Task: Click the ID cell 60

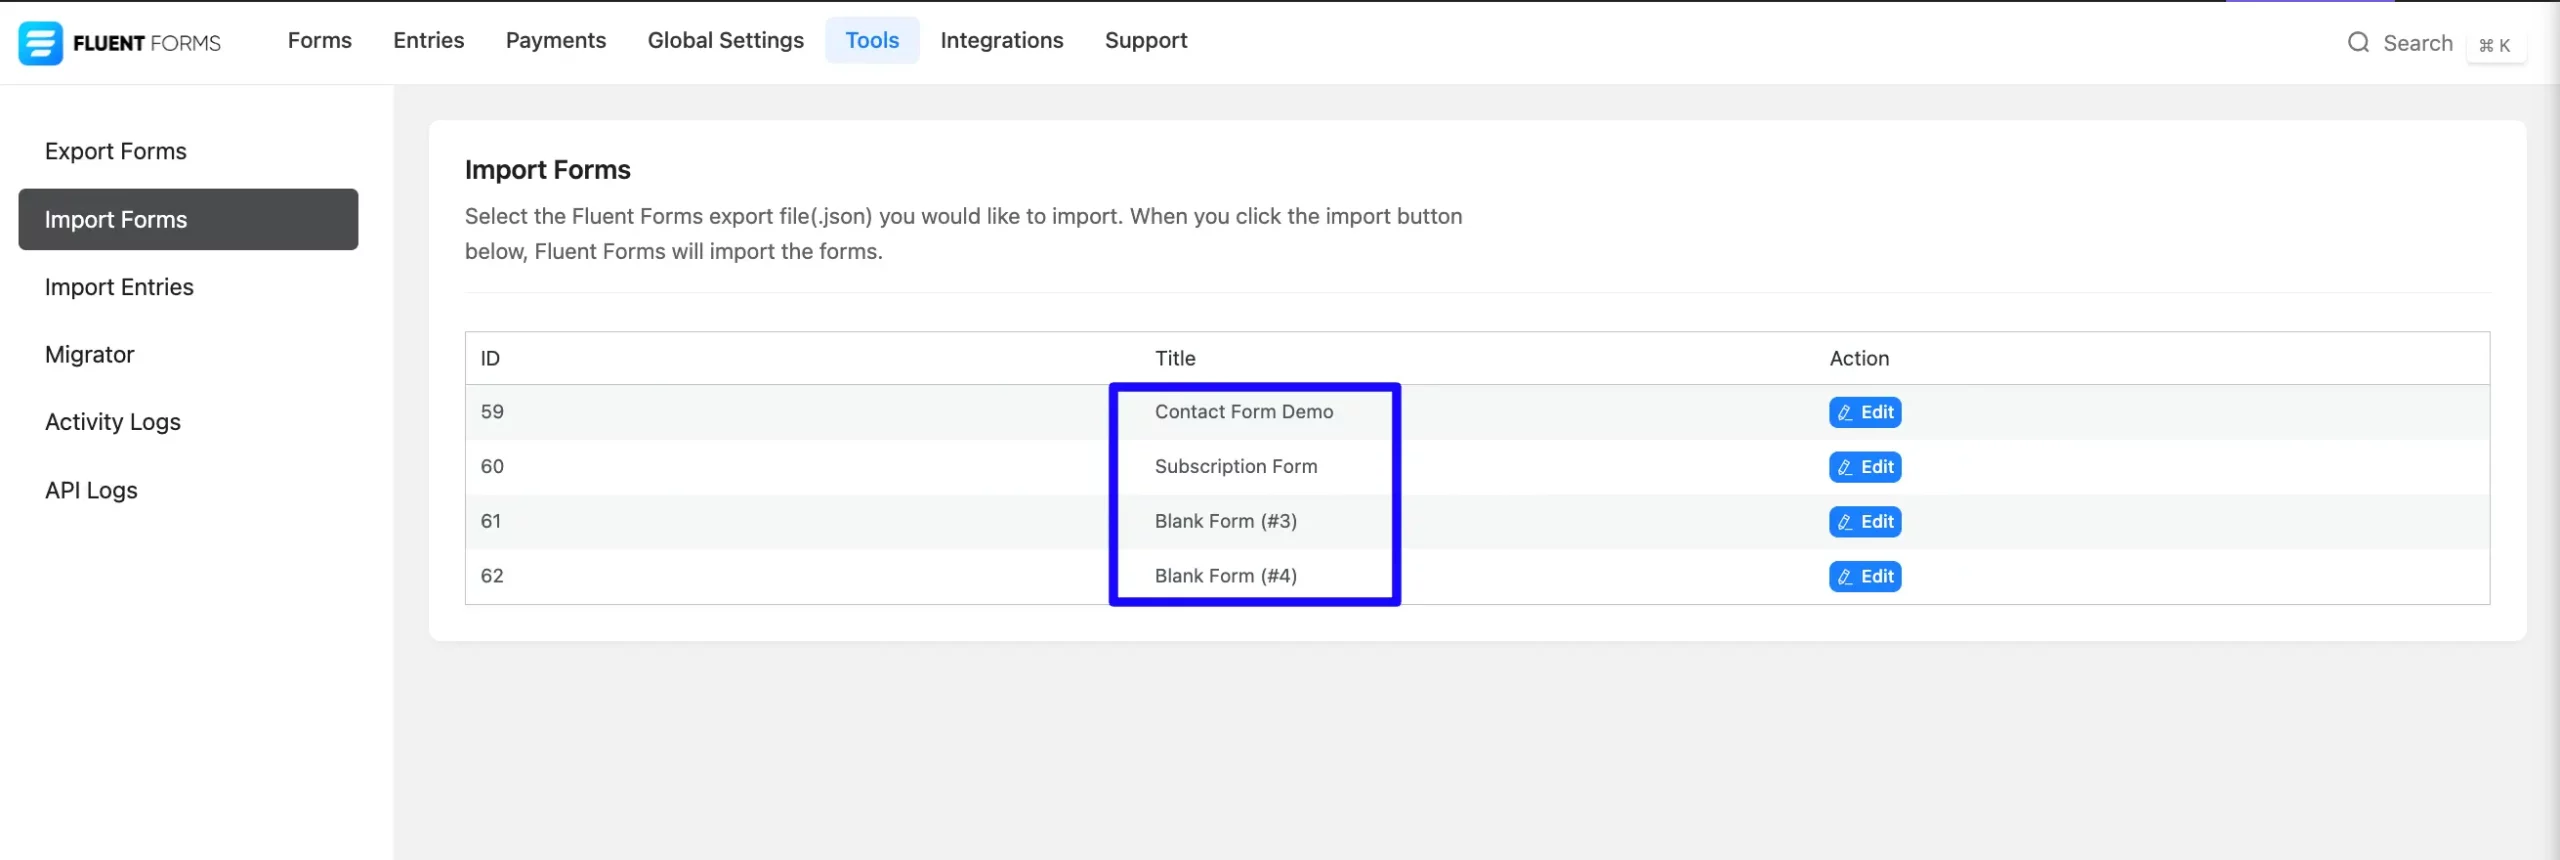Action: tap(492, 467)
